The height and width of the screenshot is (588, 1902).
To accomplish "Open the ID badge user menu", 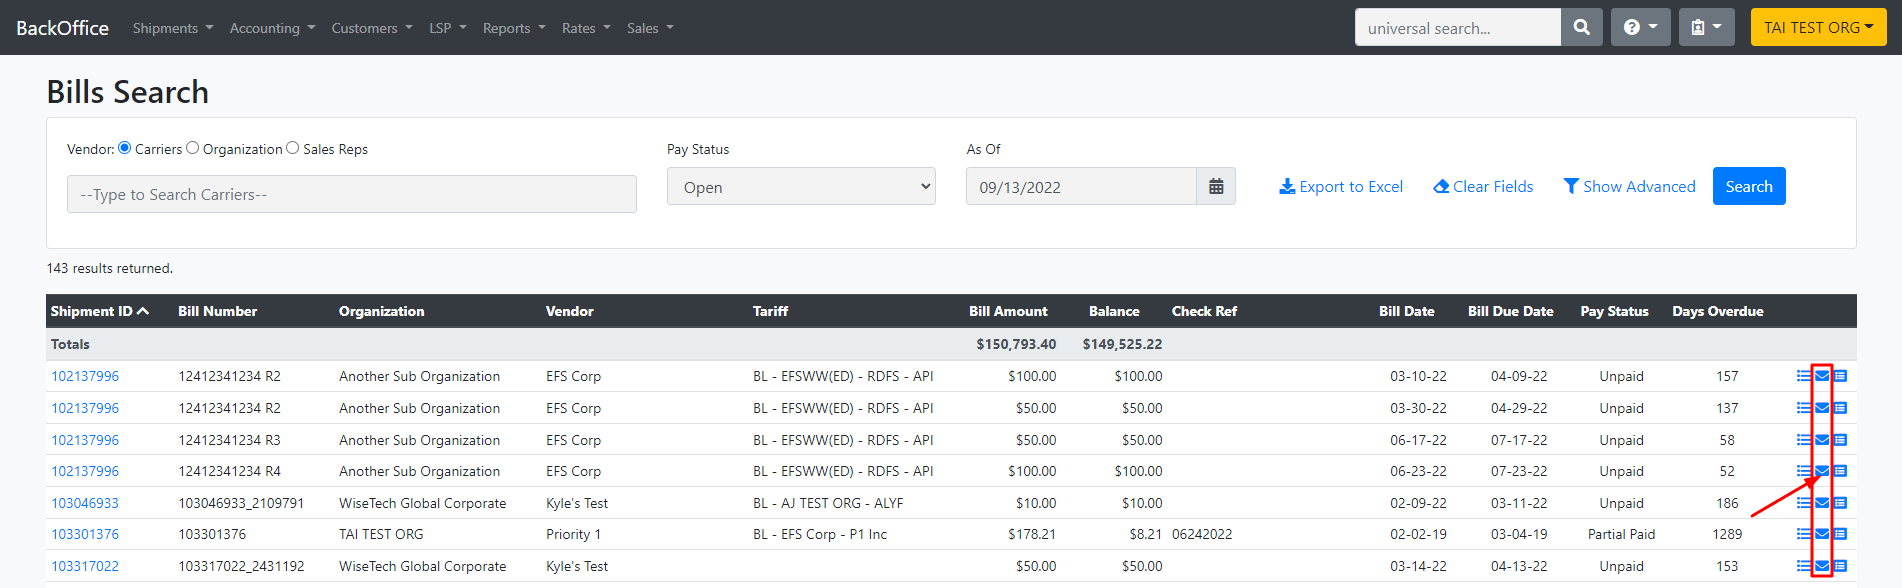I will (1706, 28).
